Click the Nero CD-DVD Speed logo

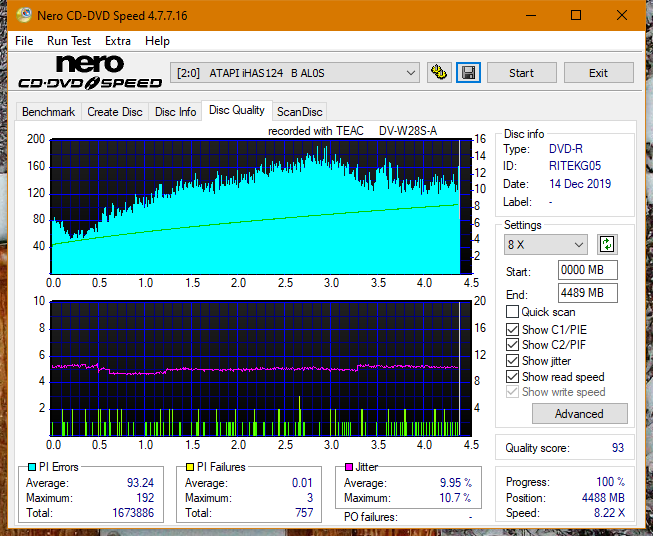click(90, 72)
